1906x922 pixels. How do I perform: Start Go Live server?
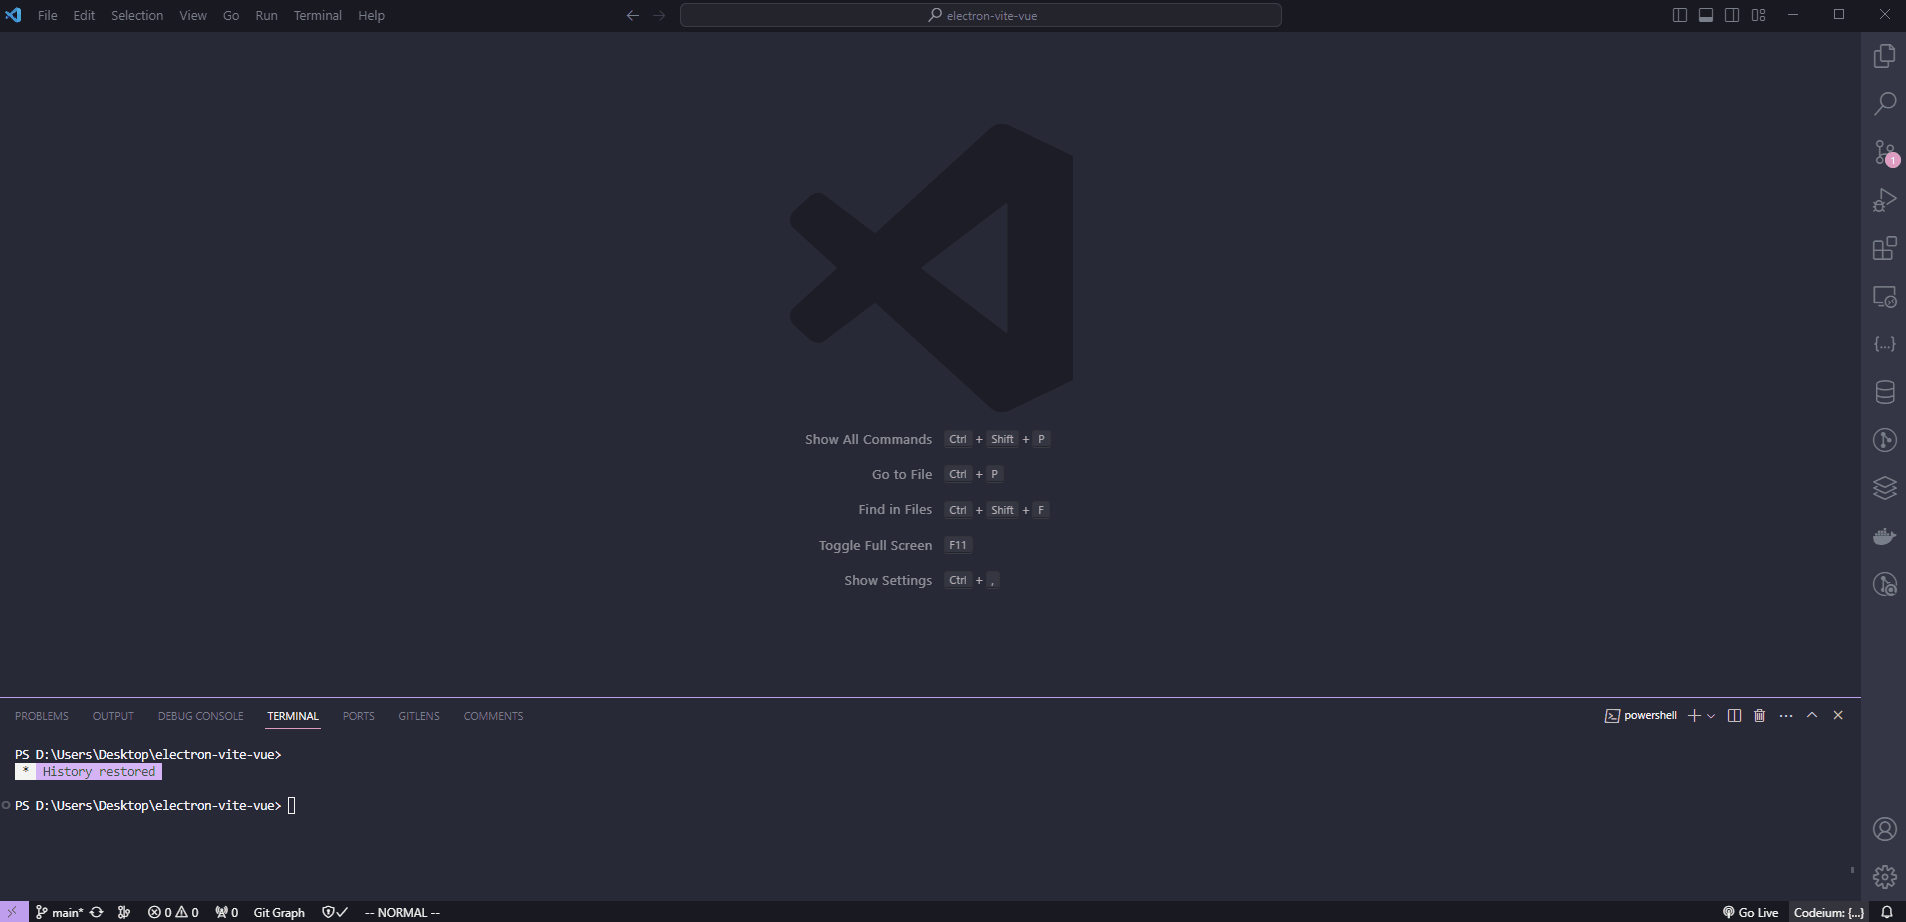pyautogui.click(x=1751, y=912)
